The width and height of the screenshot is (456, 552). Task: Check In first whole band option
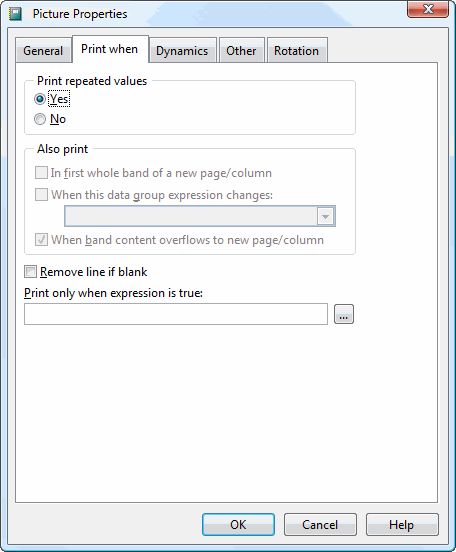point(41,173)
